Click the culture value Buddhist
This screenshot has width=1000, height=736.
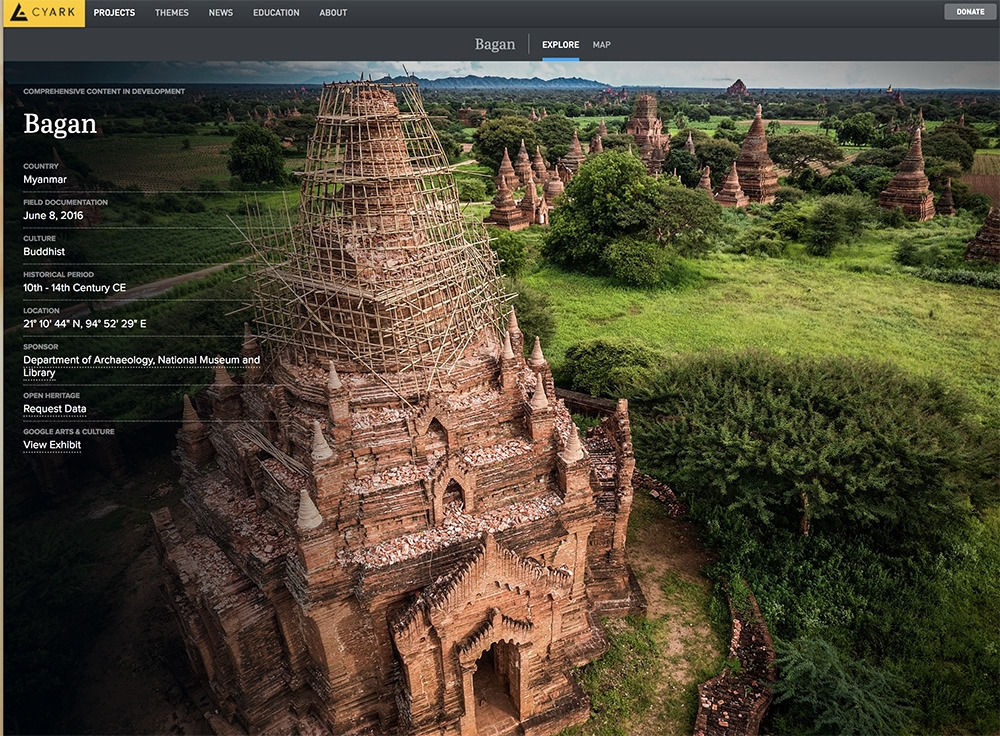tap(44, 252)
